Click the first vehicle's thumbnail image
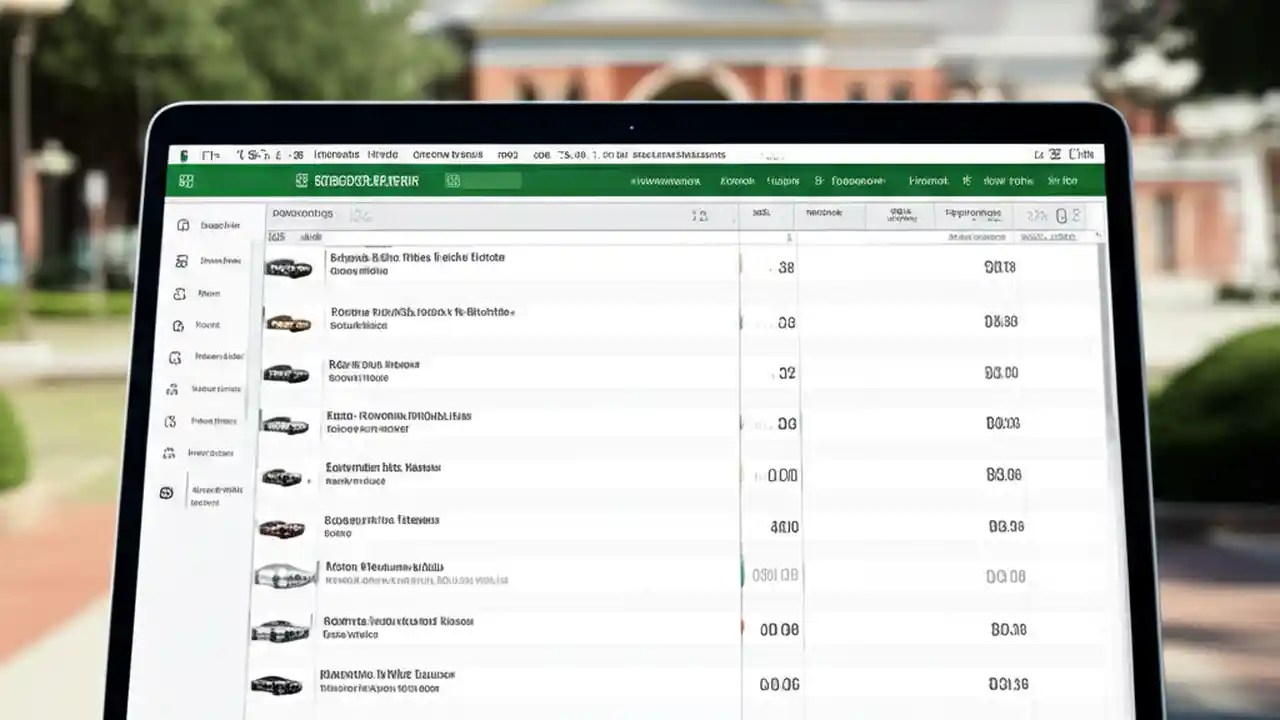Viewport: 1280px width, 720px height. 288,267
